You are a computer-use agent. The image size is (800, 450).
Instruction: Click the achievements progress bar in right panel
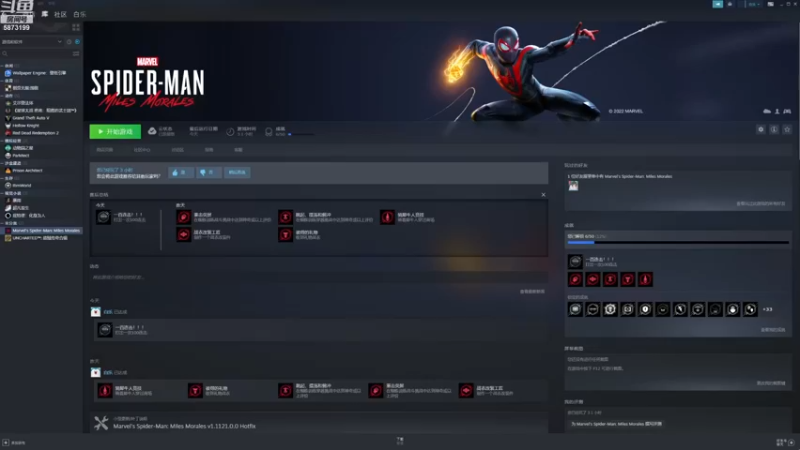click(678, 242)
